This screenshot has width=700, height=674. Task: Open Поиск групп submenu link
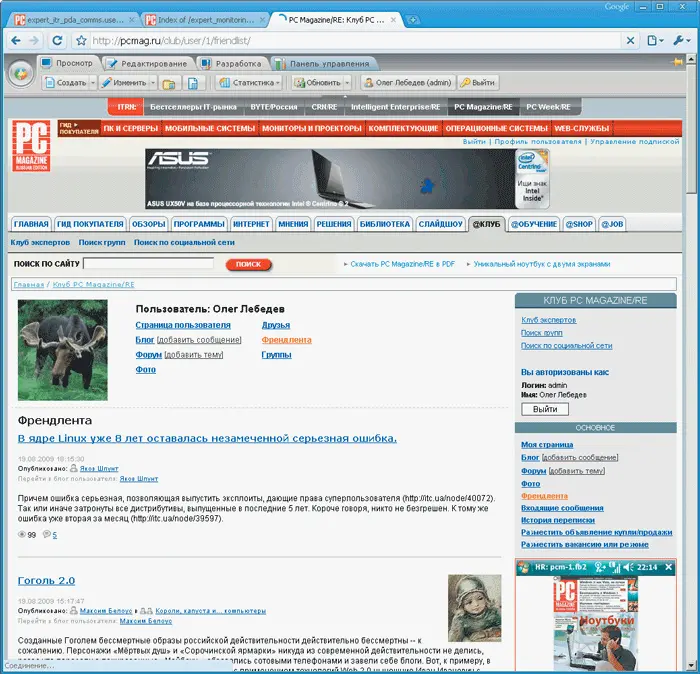click(x=102, y=242)
